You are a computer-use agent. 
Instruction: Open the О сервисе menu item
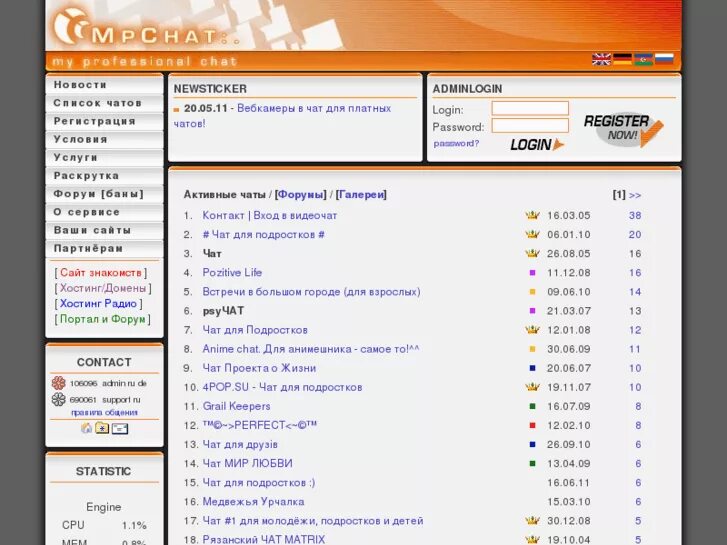(104, 212)
